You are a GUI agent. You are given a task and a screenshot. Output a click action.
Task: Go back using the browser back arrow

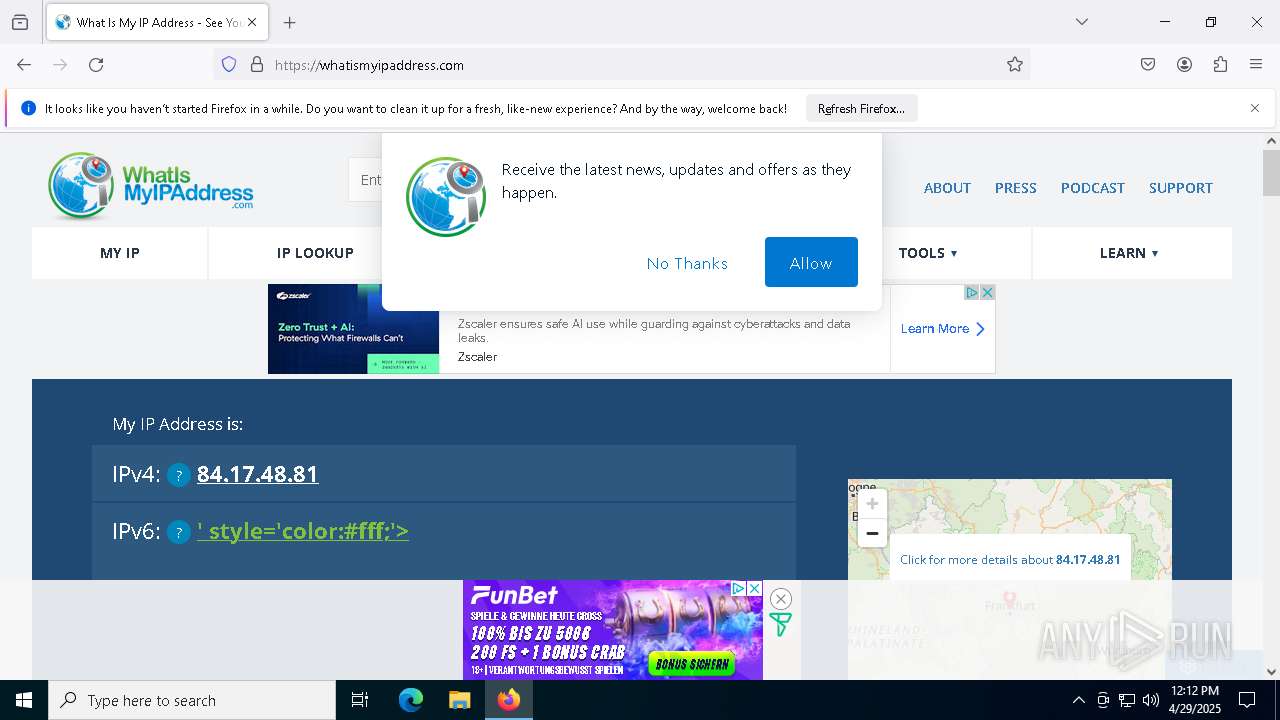(24, 65)
